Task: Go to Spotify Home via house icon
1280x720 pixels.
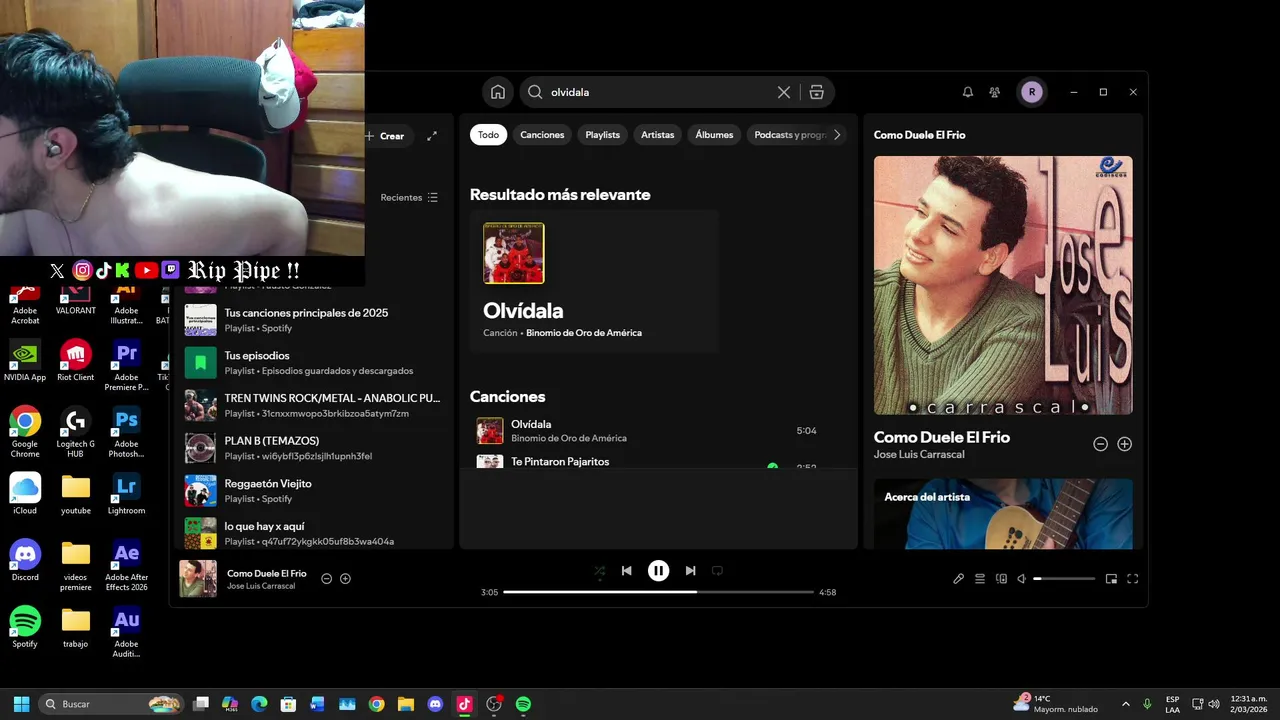Action: click(498, 92)
